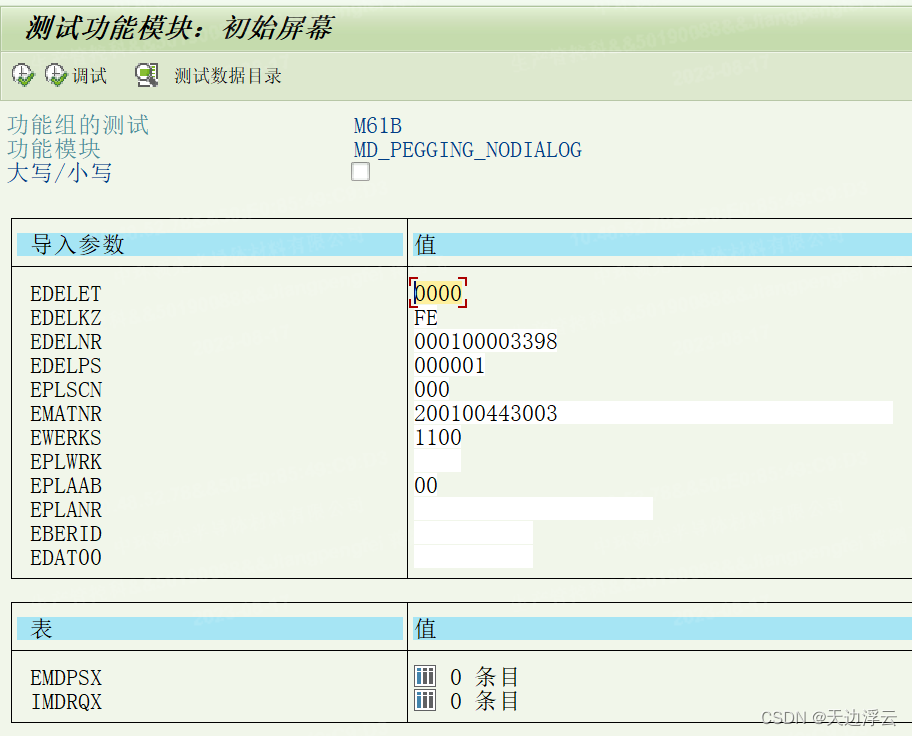Click the empty EPLWRK value field

pos(437,460)
